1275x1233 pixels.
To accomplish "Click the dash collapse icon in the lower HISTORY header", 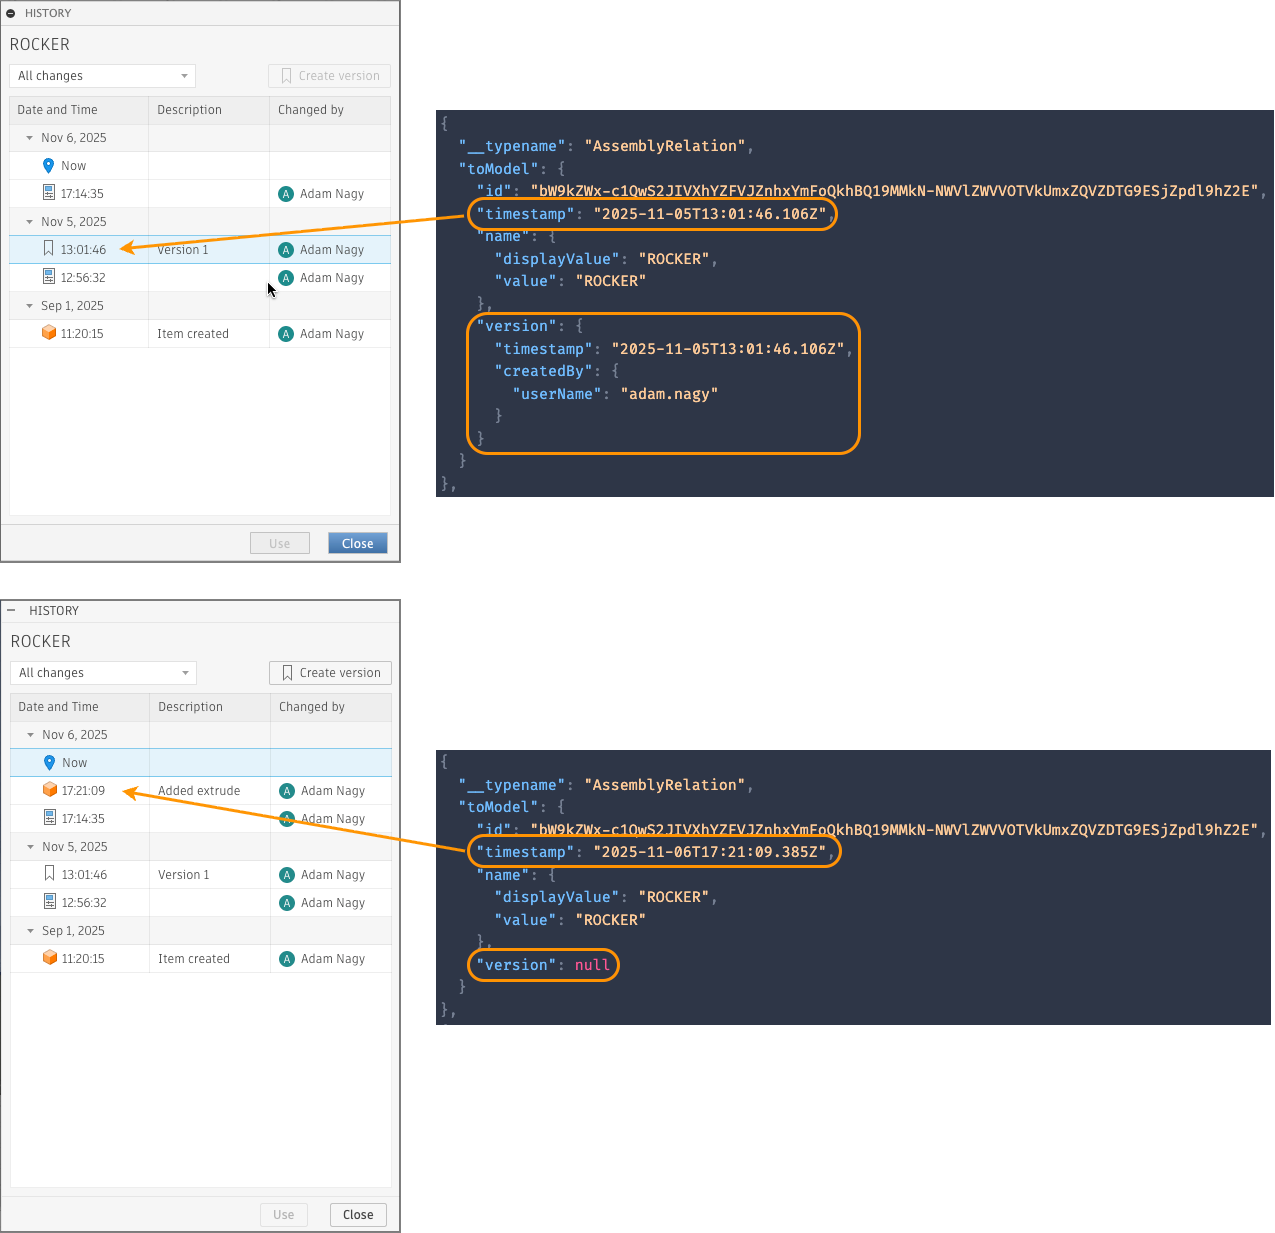I will tap(11, 610).
